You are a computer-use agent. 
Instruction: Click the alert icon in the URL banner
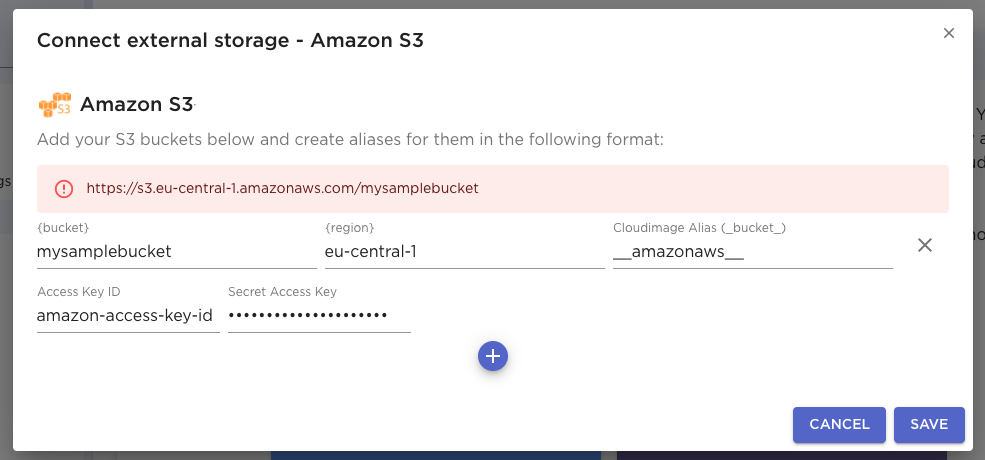pyautogui.click(x=64, y=188)
